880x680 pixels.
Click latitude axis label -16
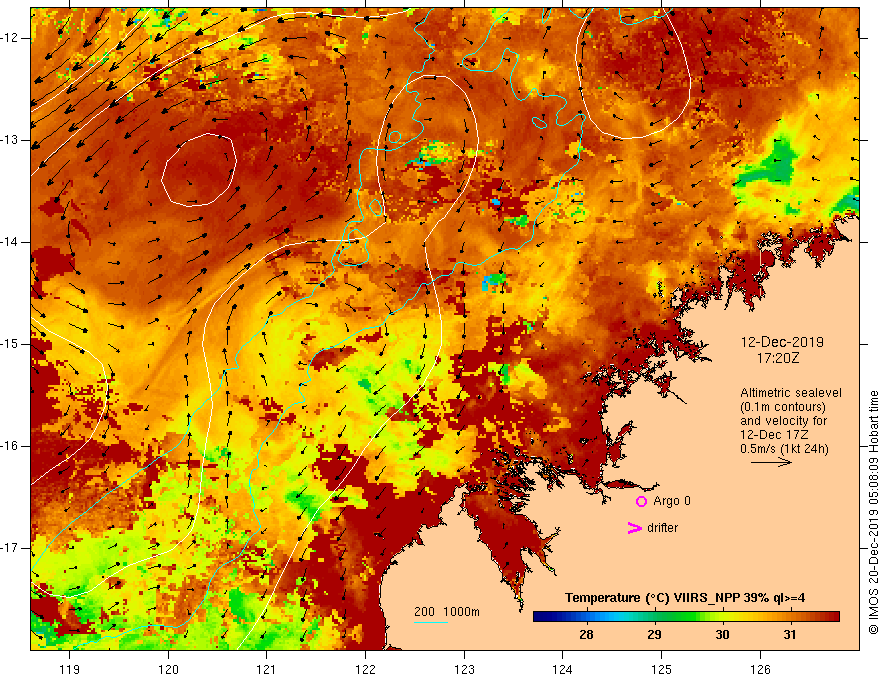tap(10, 446)
